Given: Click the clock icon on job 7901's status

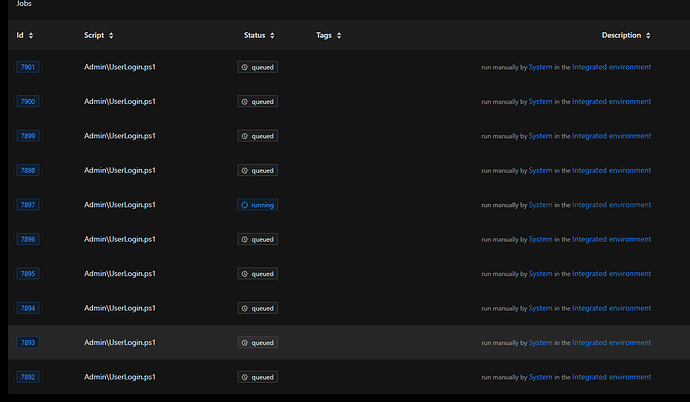Looking at the screenshot, I should pyautogui.click(x=244, y=67).
